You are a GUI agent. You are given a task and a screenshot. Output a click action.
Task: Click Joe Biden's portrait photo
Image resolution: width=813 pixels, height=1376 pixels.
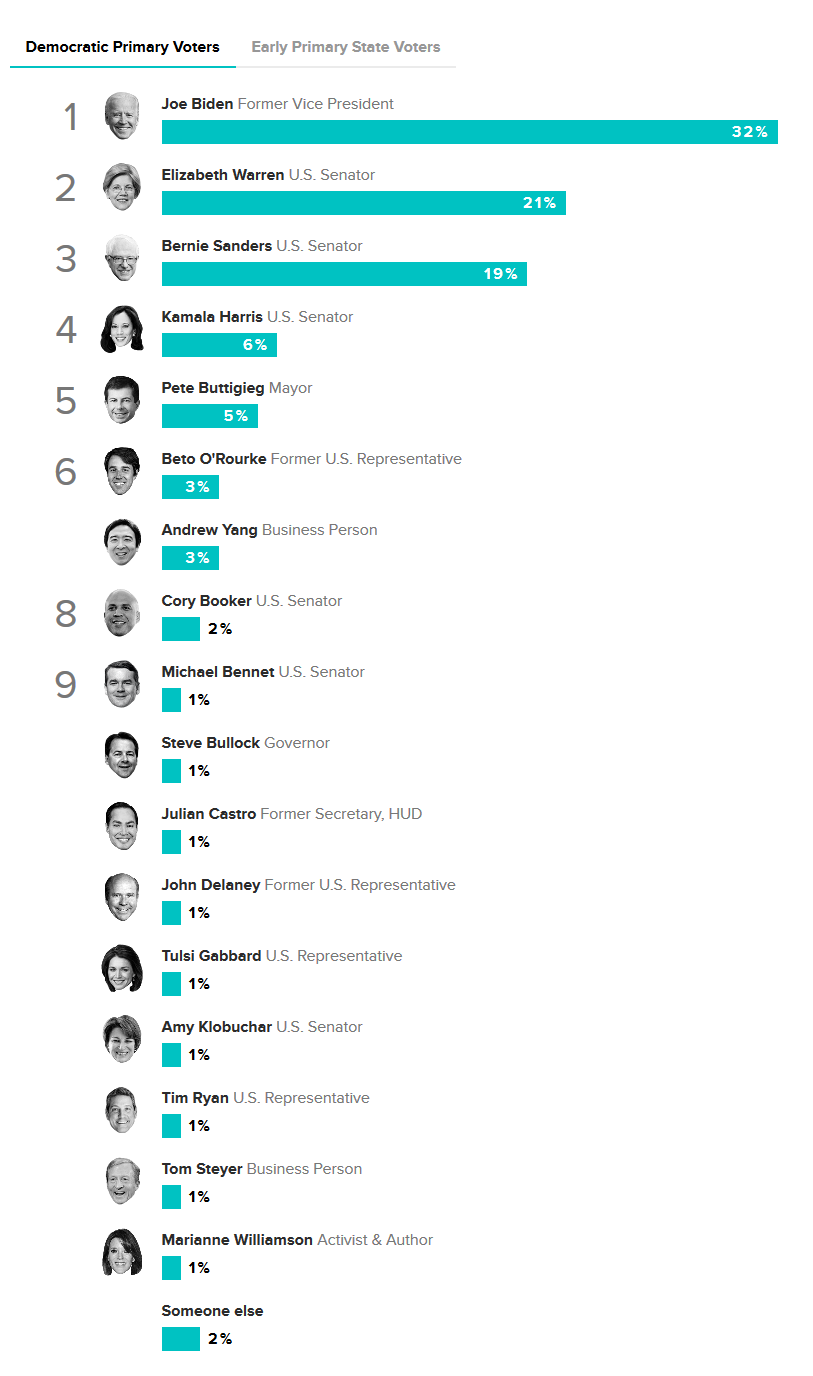pyautogui.click(x=122, y=116)
